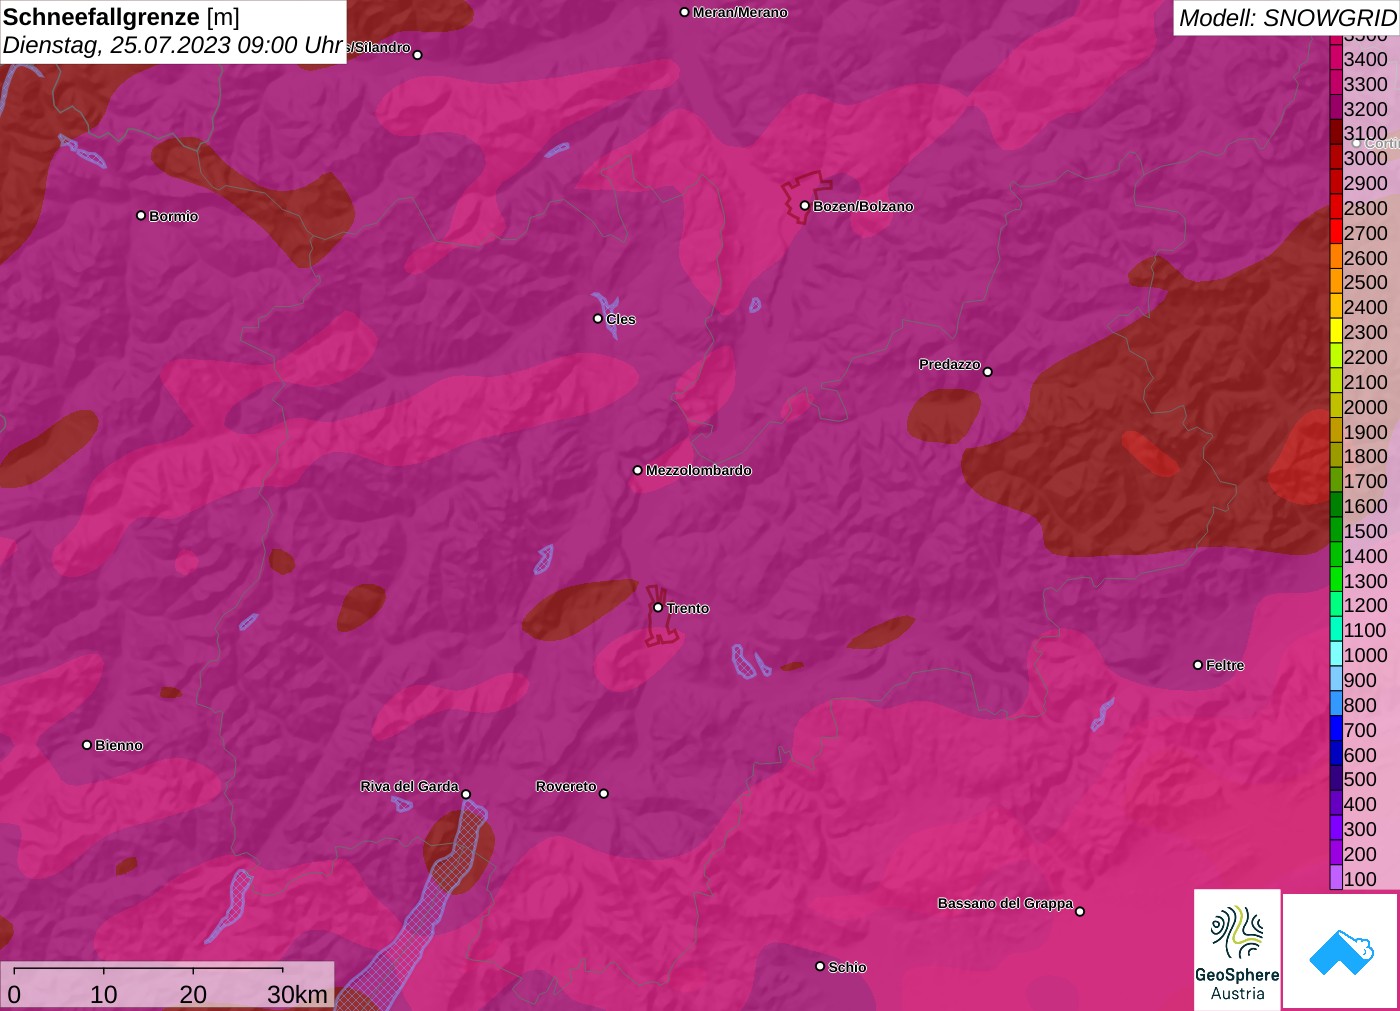Viewport: 1400px width, 1011px height.
Task: Pick the 400 legend color swatch
Action: click(x=1336, y=804)
